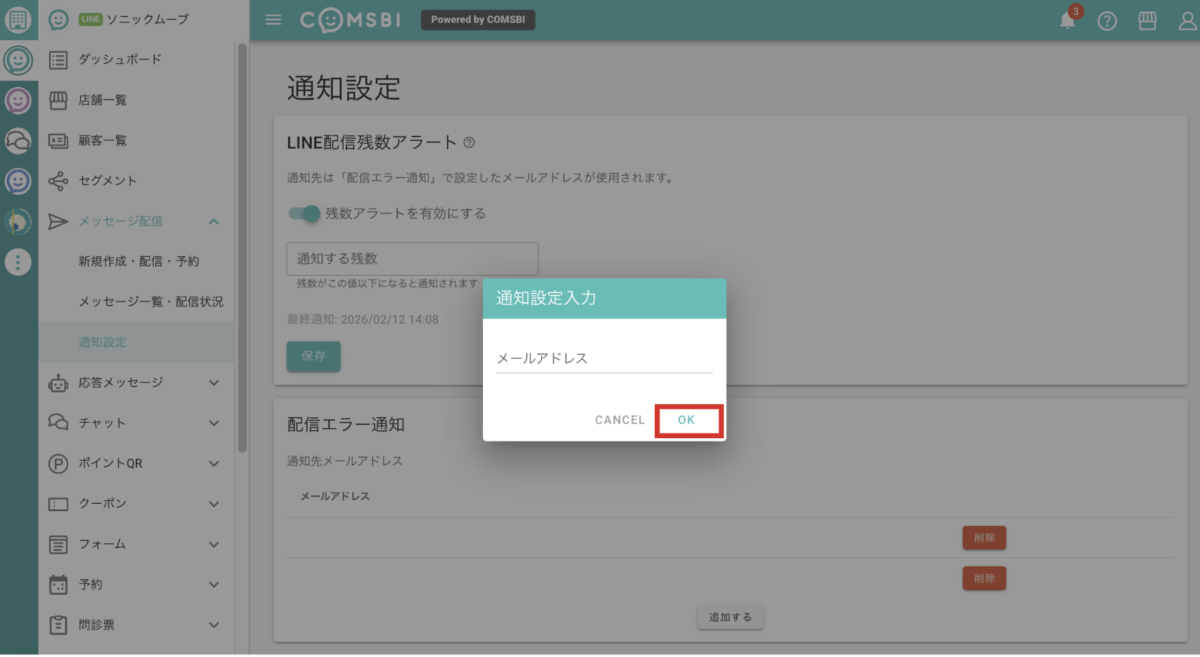This screenshot has width=1200, height=657.
Task: Go to 顧客一覧 in sidebar
Action: point(103,141)
